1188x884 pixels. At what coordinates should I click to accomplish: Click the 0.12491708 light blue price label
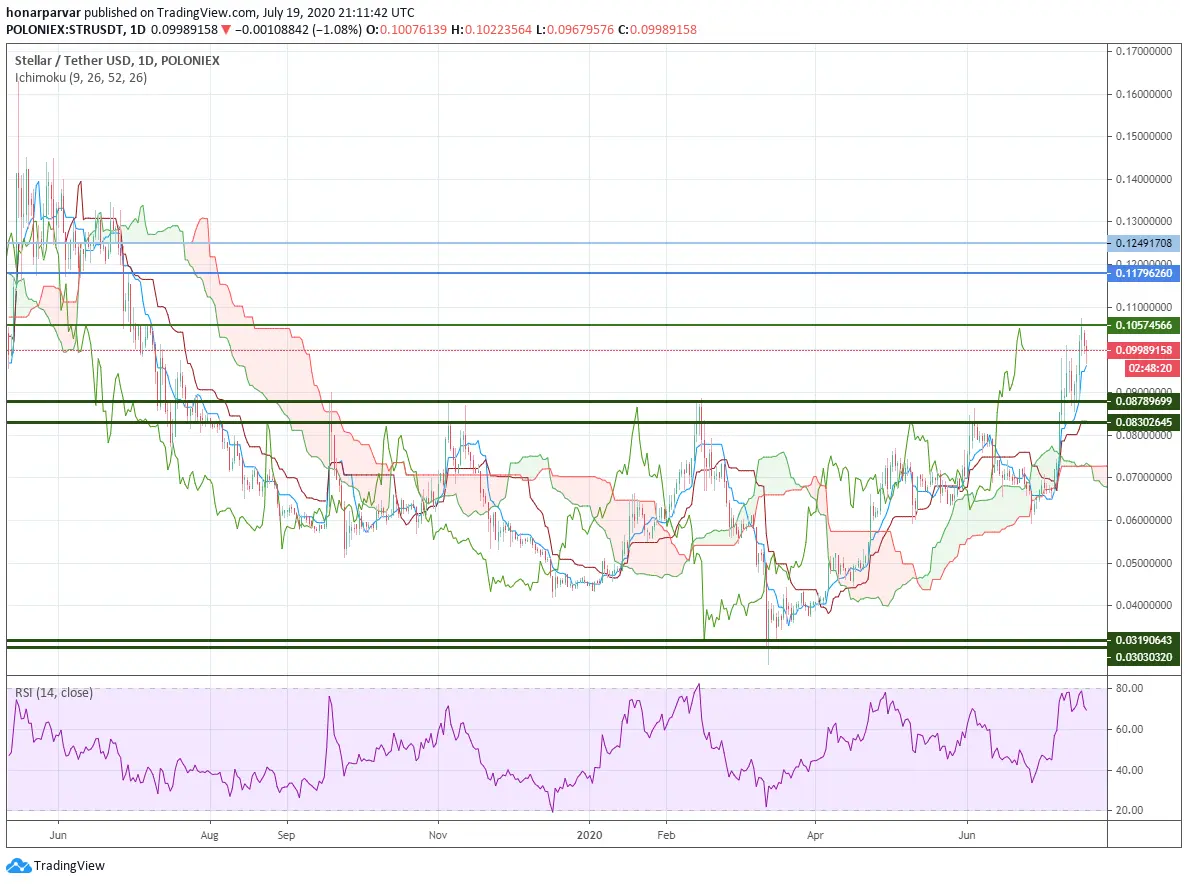coord(1143,243)
